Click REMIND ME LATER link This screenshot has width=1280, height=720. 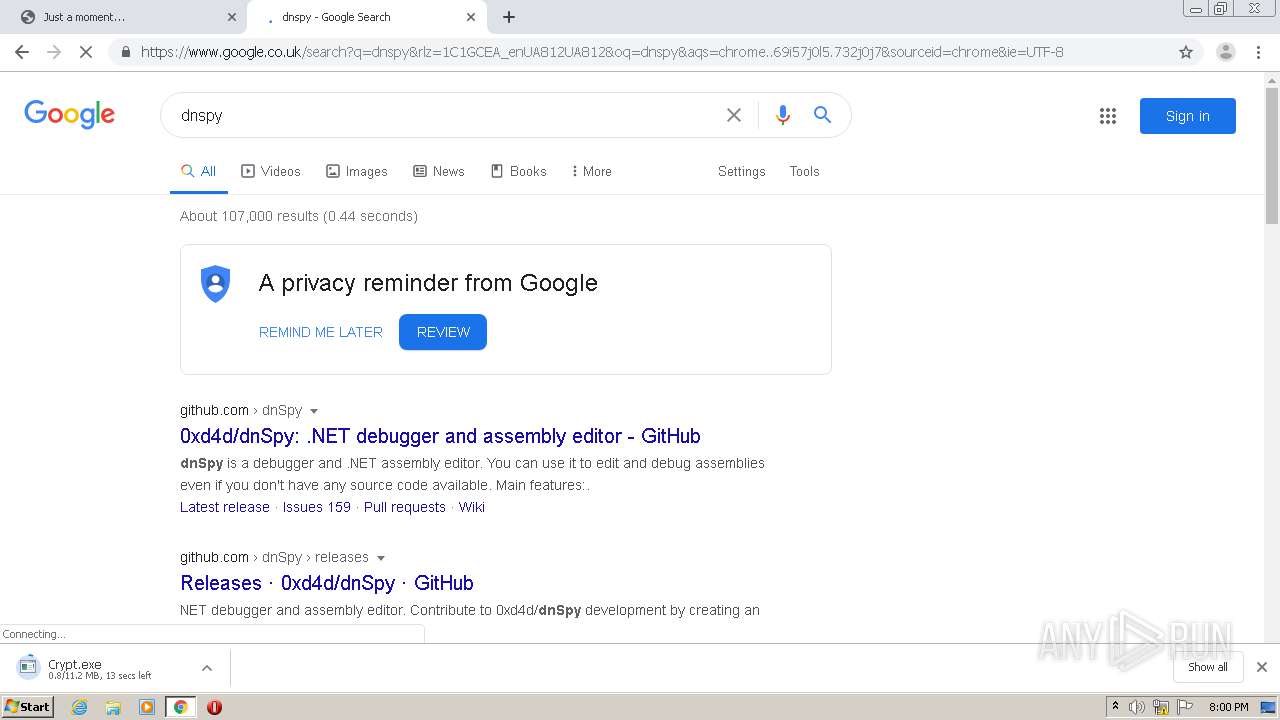[x=321, y=332]
